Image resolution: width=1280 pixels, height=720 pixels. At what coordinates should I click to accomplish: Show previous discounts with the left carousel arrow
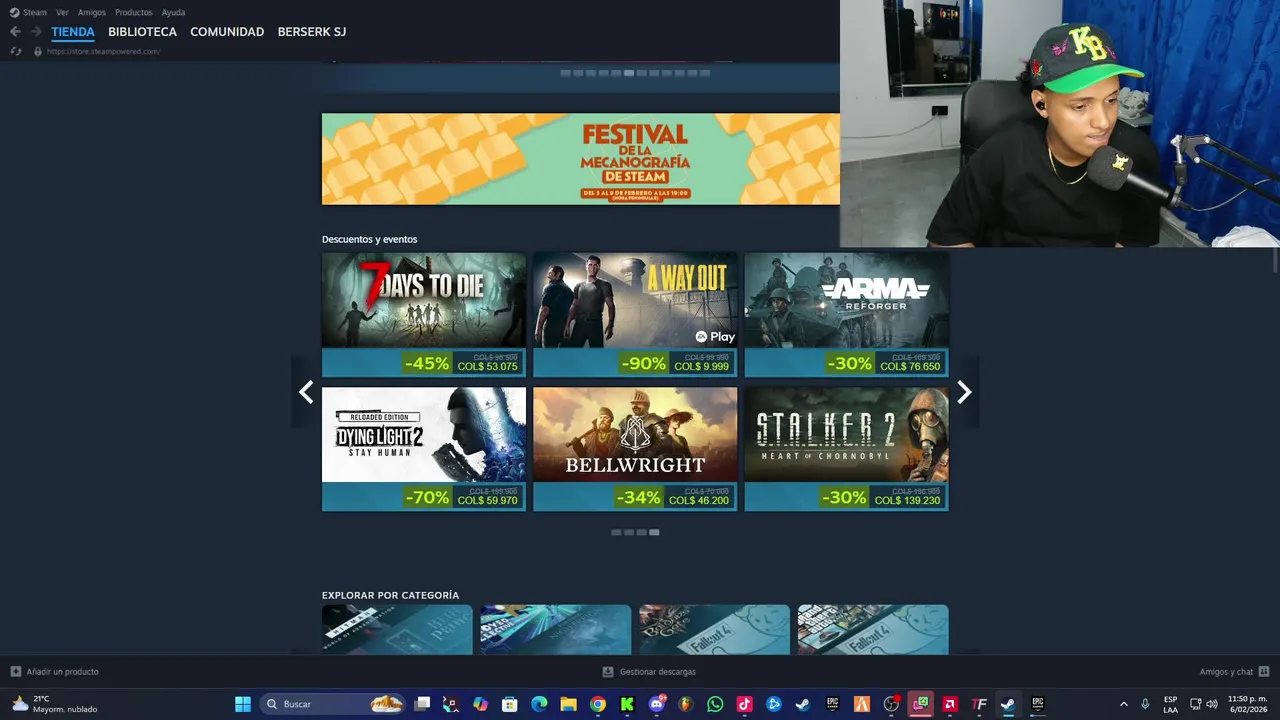pyautogui.click(x=306, y=392)
